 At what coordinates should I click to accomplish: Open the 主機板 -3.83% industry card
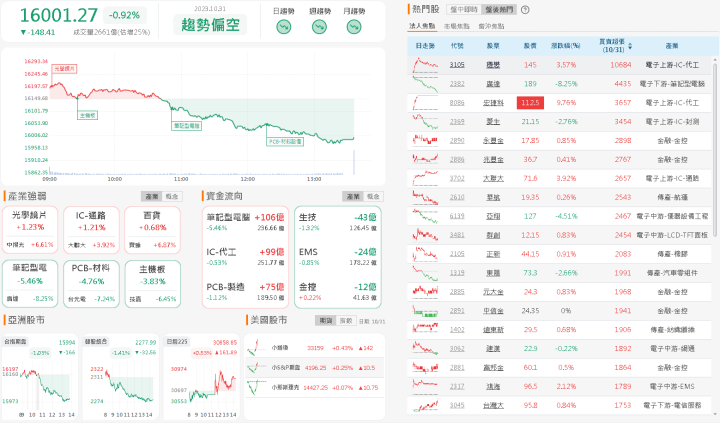pos(152,284)
